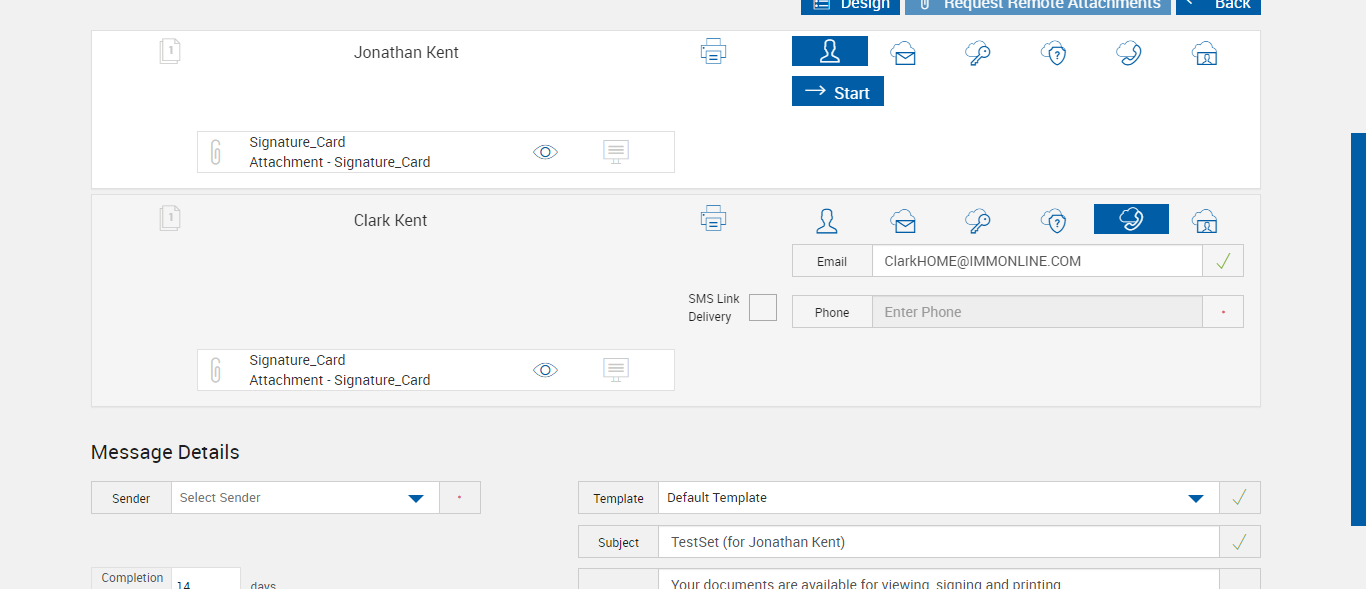Choose cloud email delivery for Clark Kent
This screenshot has width=1366, height=589.
click(x=904, y=220)
